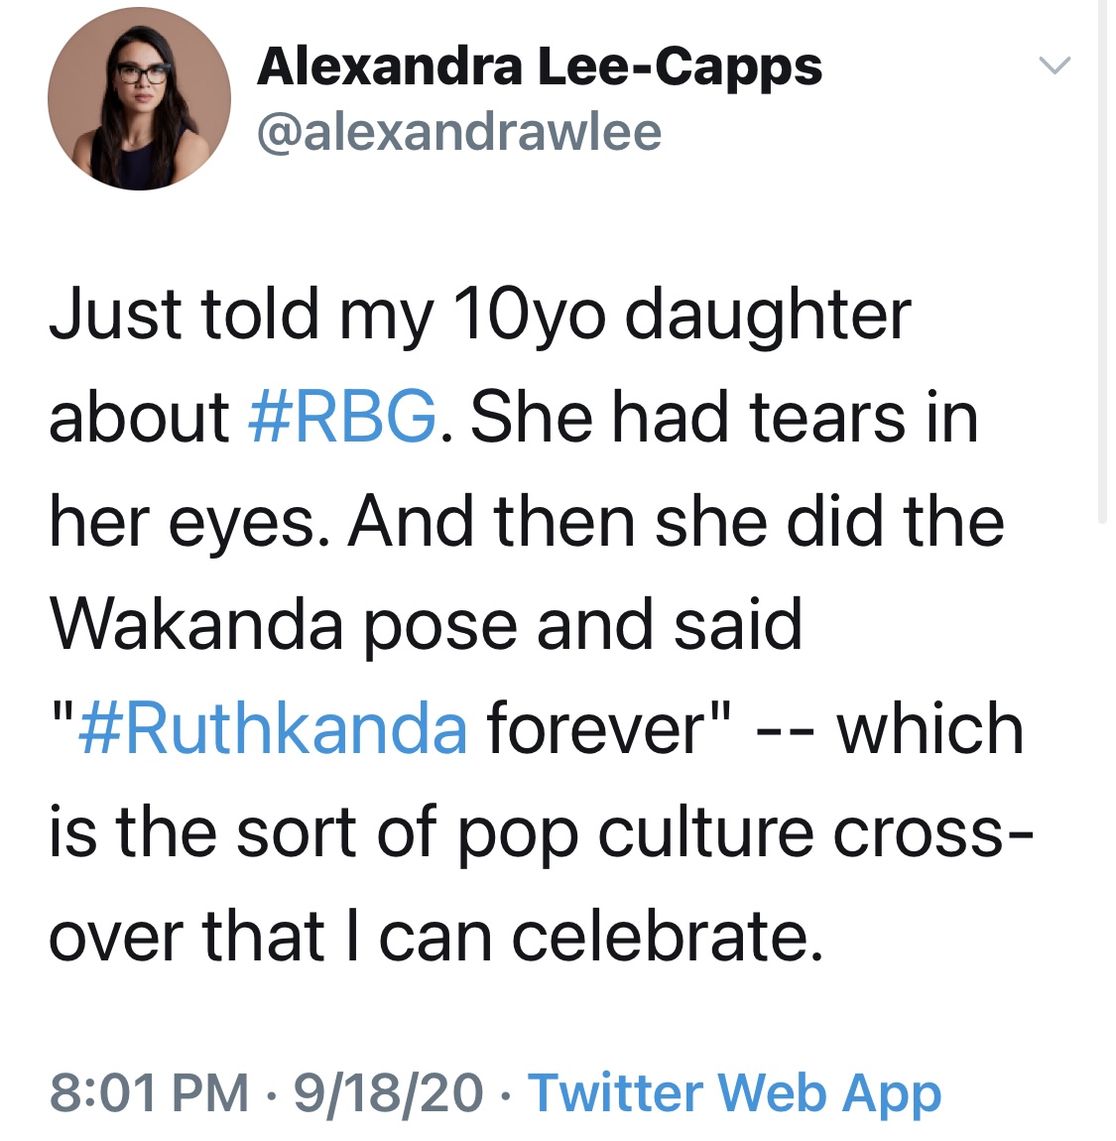Open the #RBG hashtag
The height and width of the screenshot is (1141, 1116).
point(341,417)
